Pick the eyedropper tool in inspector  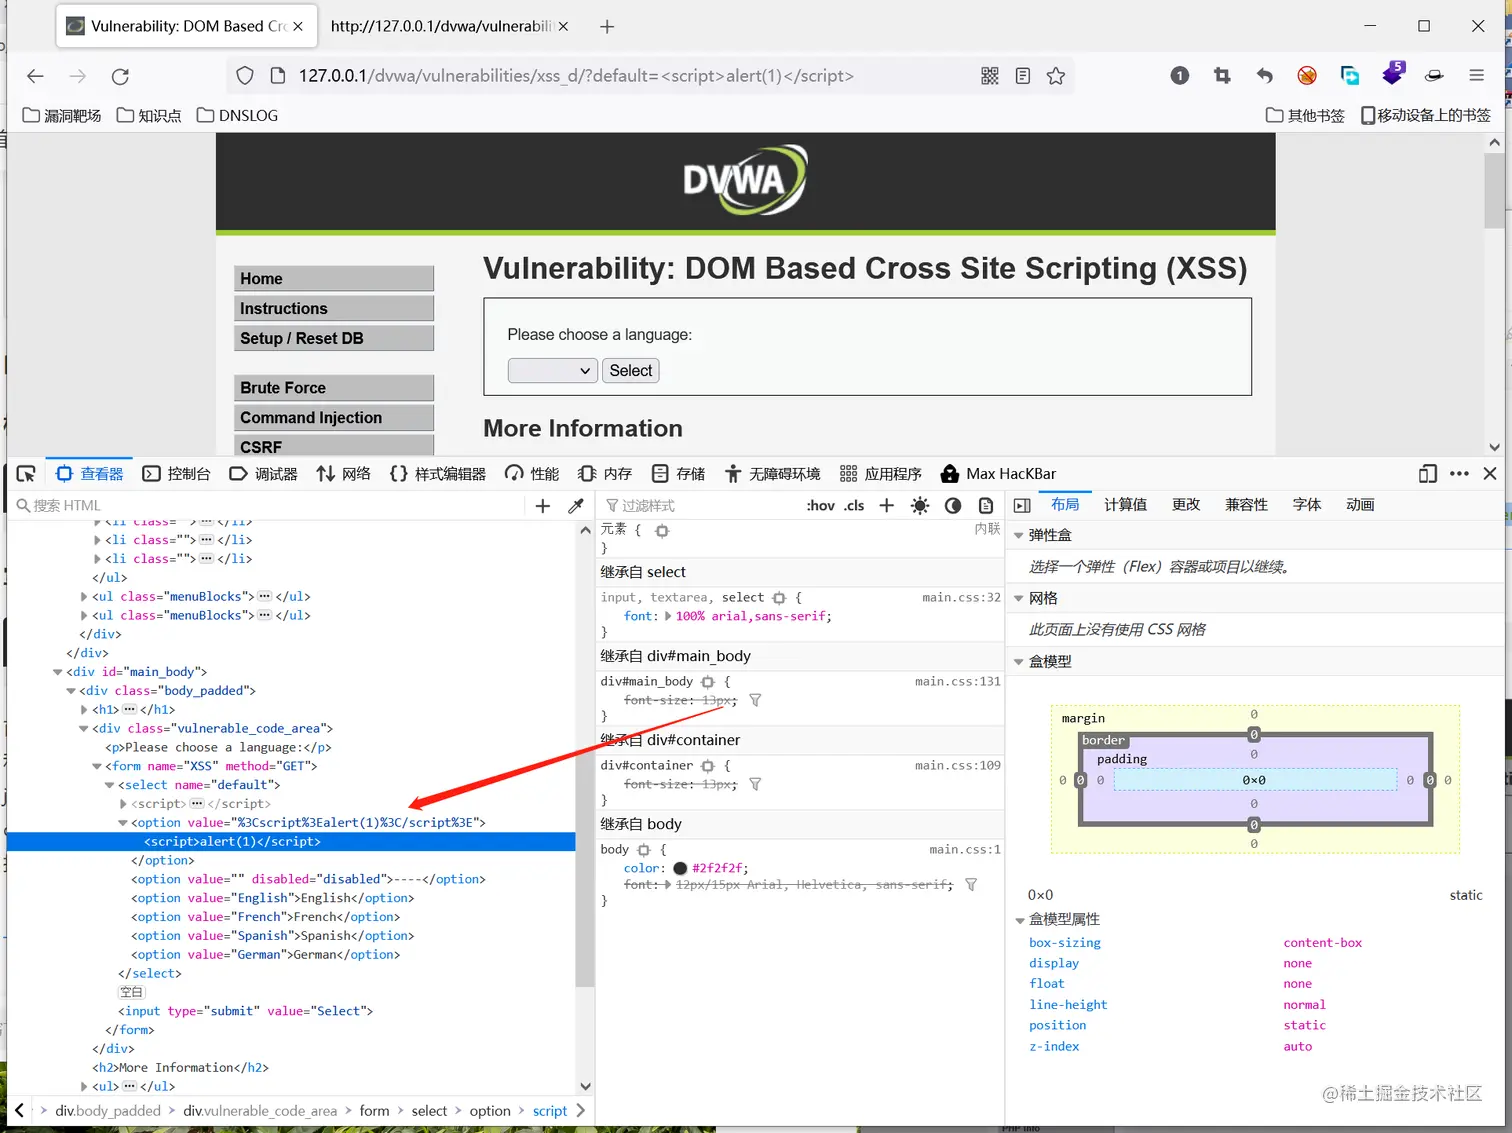[x=576, y=506]
